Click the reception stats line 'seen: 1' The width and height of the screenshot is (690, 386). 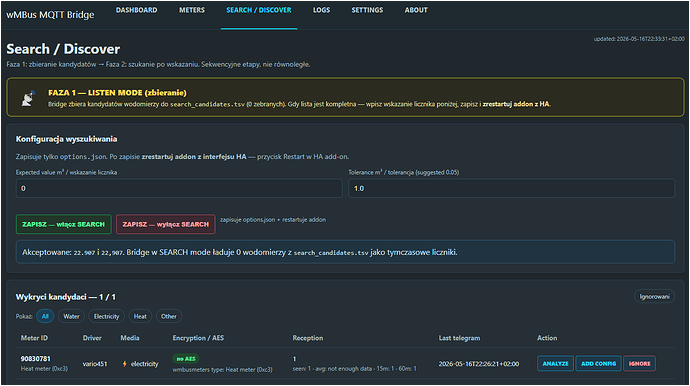tap(354, 369)
